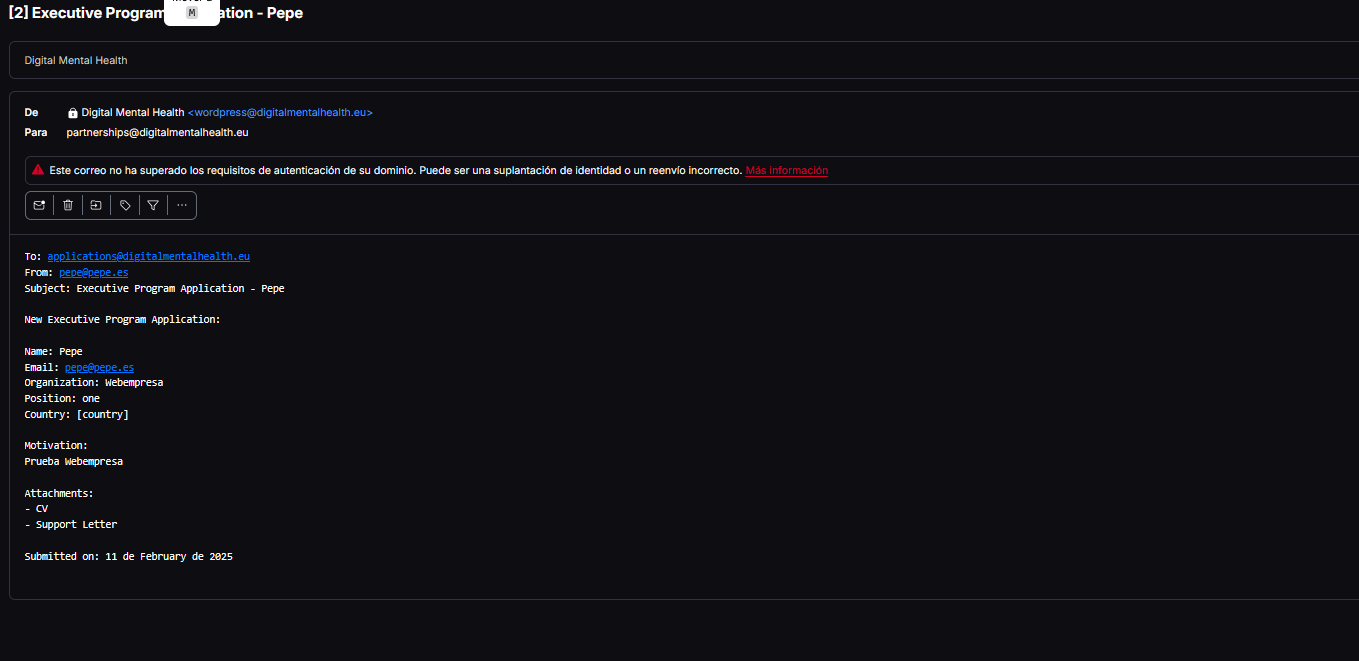Open more actions ellipsis menu
Screen dimensions: 1359x661
(x=182, y=205)
